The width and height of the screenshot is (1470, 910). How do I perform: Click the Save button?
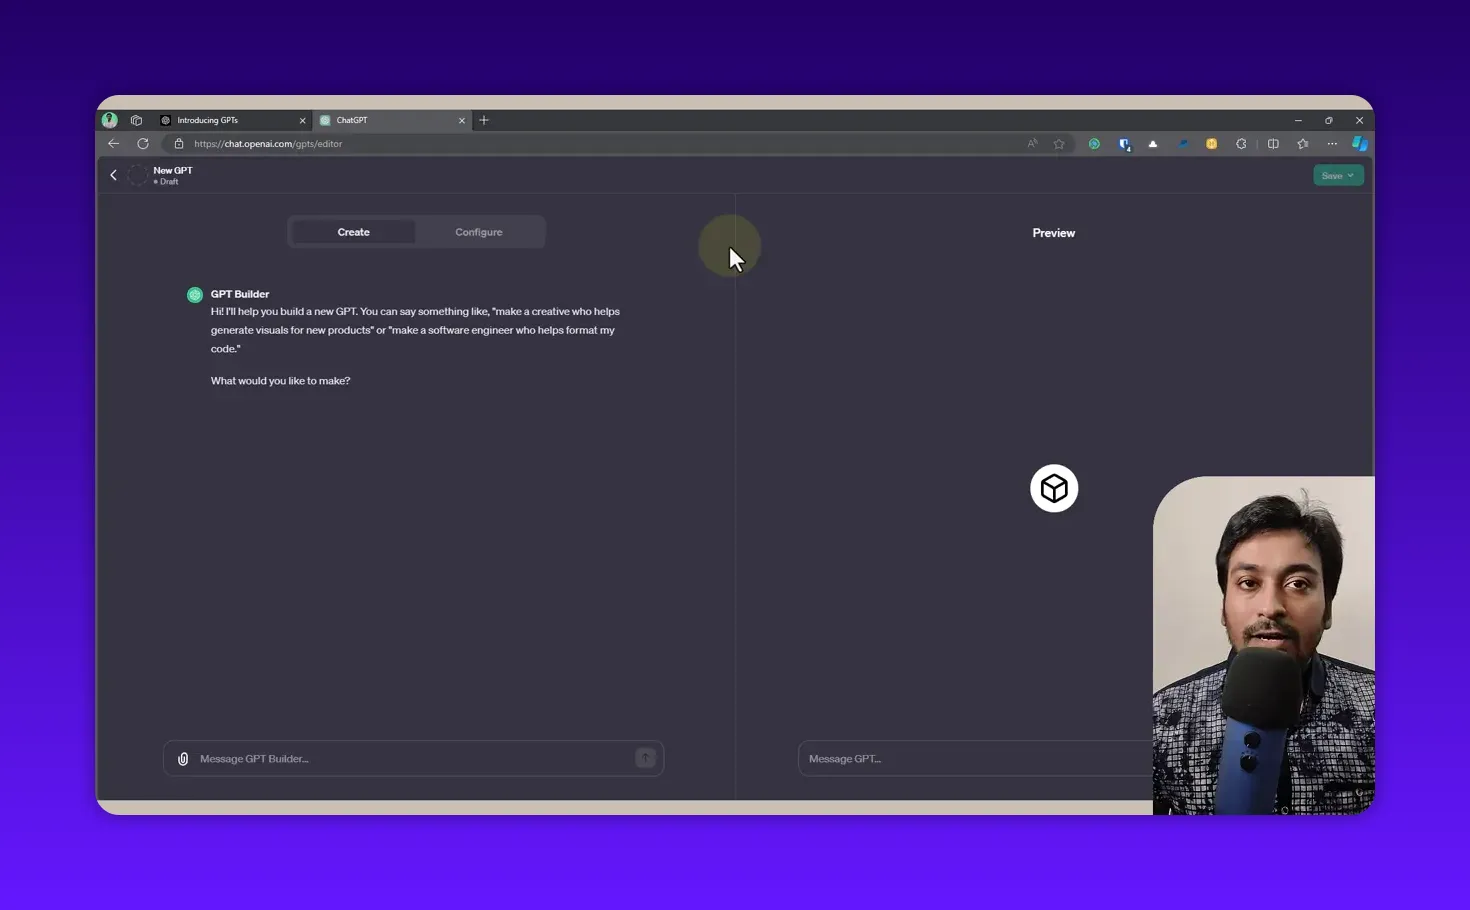tap(1332, 175)
